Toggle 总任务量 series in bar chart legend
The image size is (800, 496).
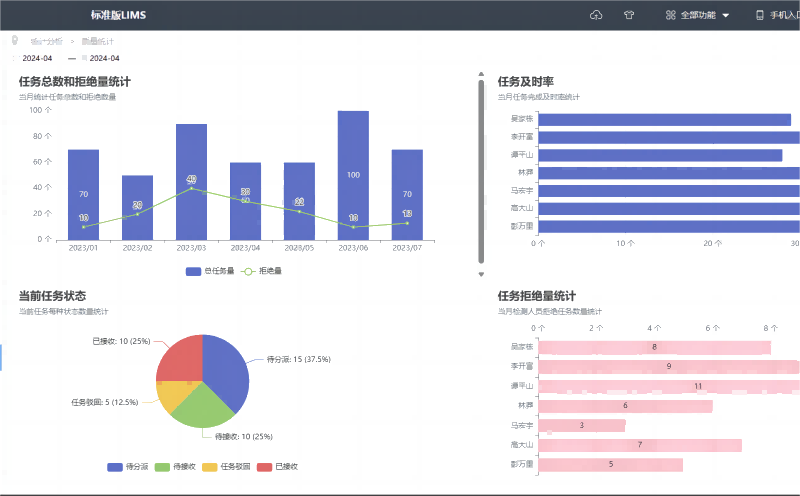[210, 271]
